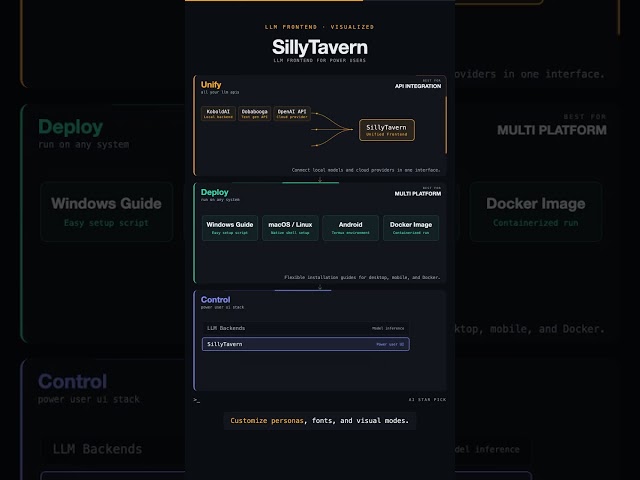Click the large dimmed Deploy heading in the background
This screenshot has width=640, height=480.
70,127
